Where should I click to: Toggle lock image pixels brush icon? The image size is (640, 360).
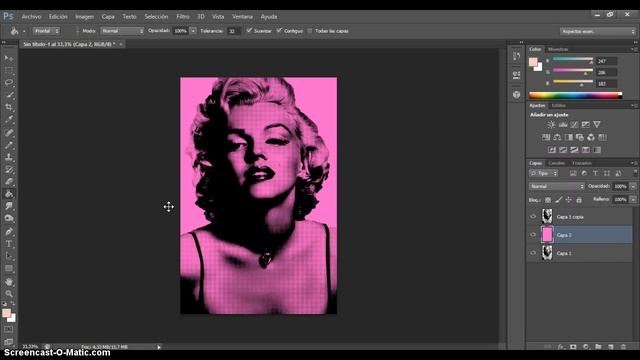click(558, 200)
